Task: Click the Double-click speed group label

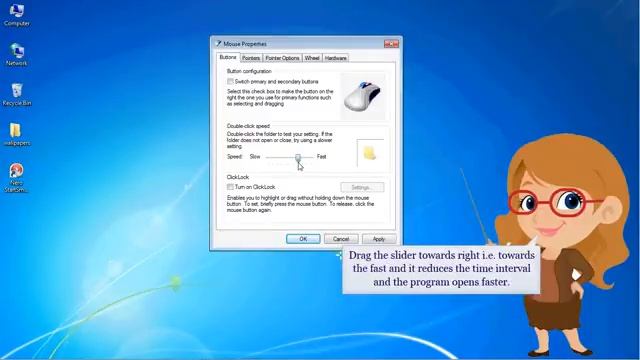Action: click(248, 126)
